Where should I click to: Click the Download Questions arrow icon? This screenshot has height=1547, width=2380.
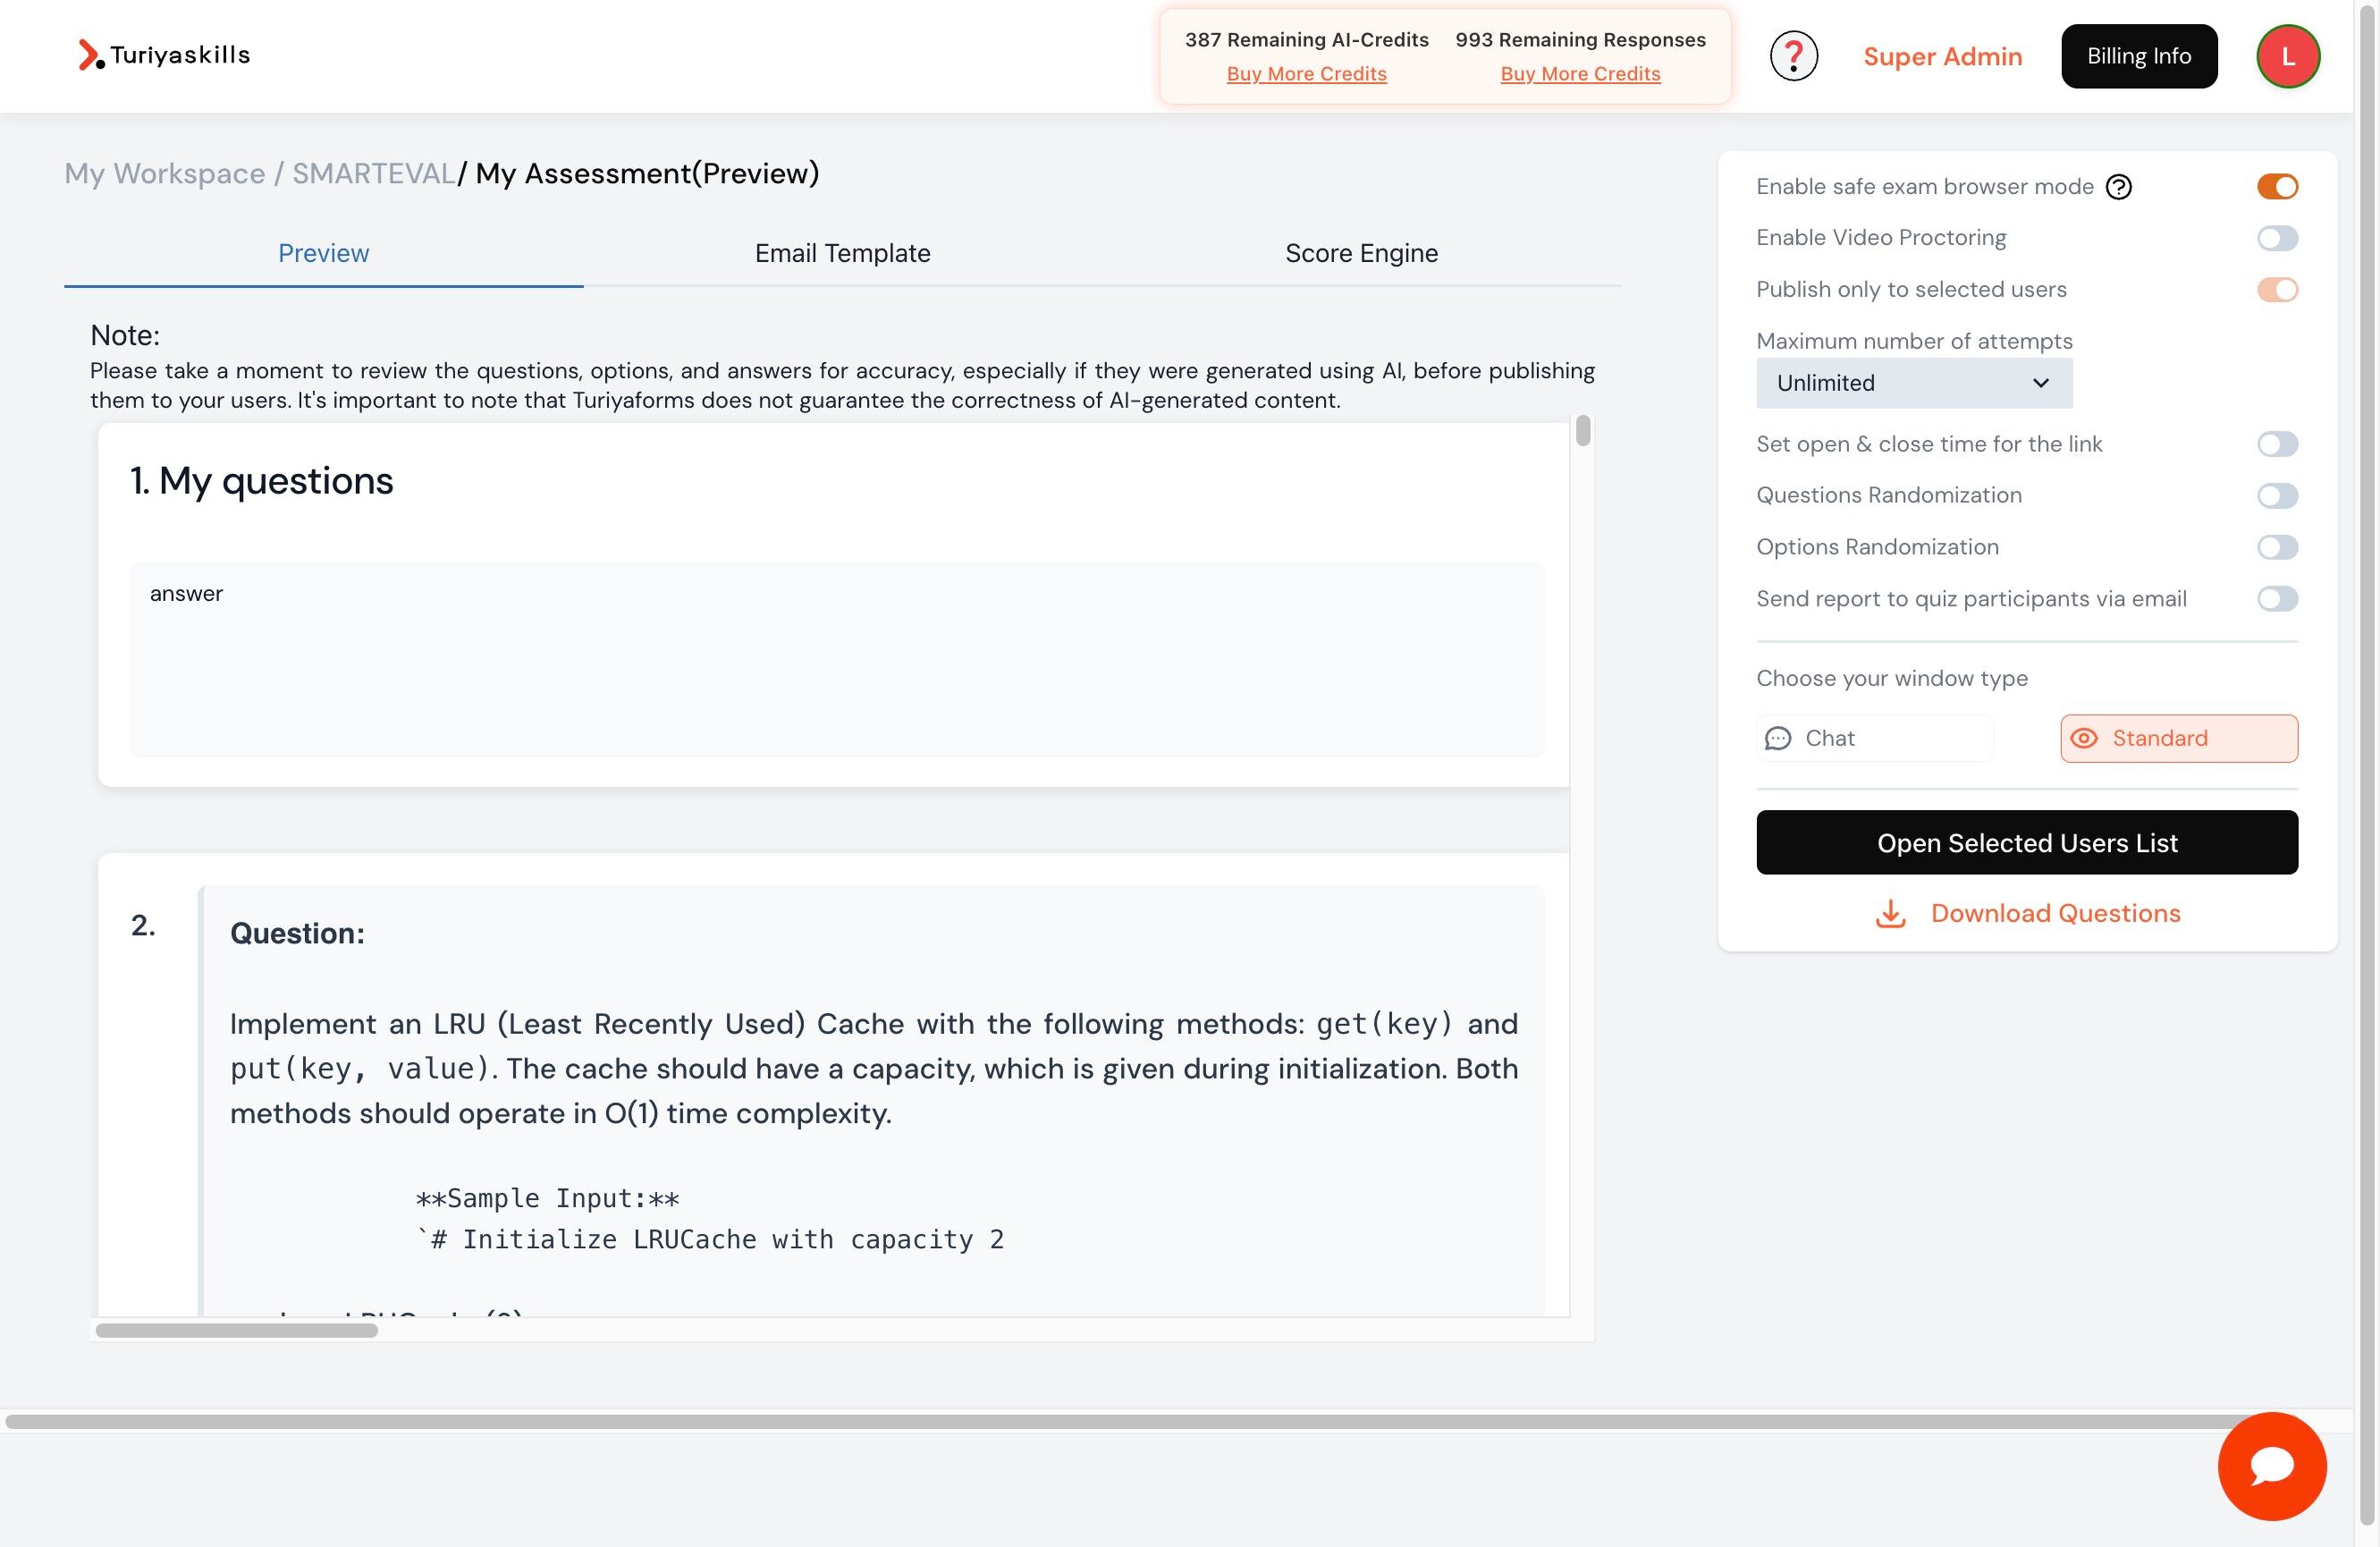(1889, 913)
